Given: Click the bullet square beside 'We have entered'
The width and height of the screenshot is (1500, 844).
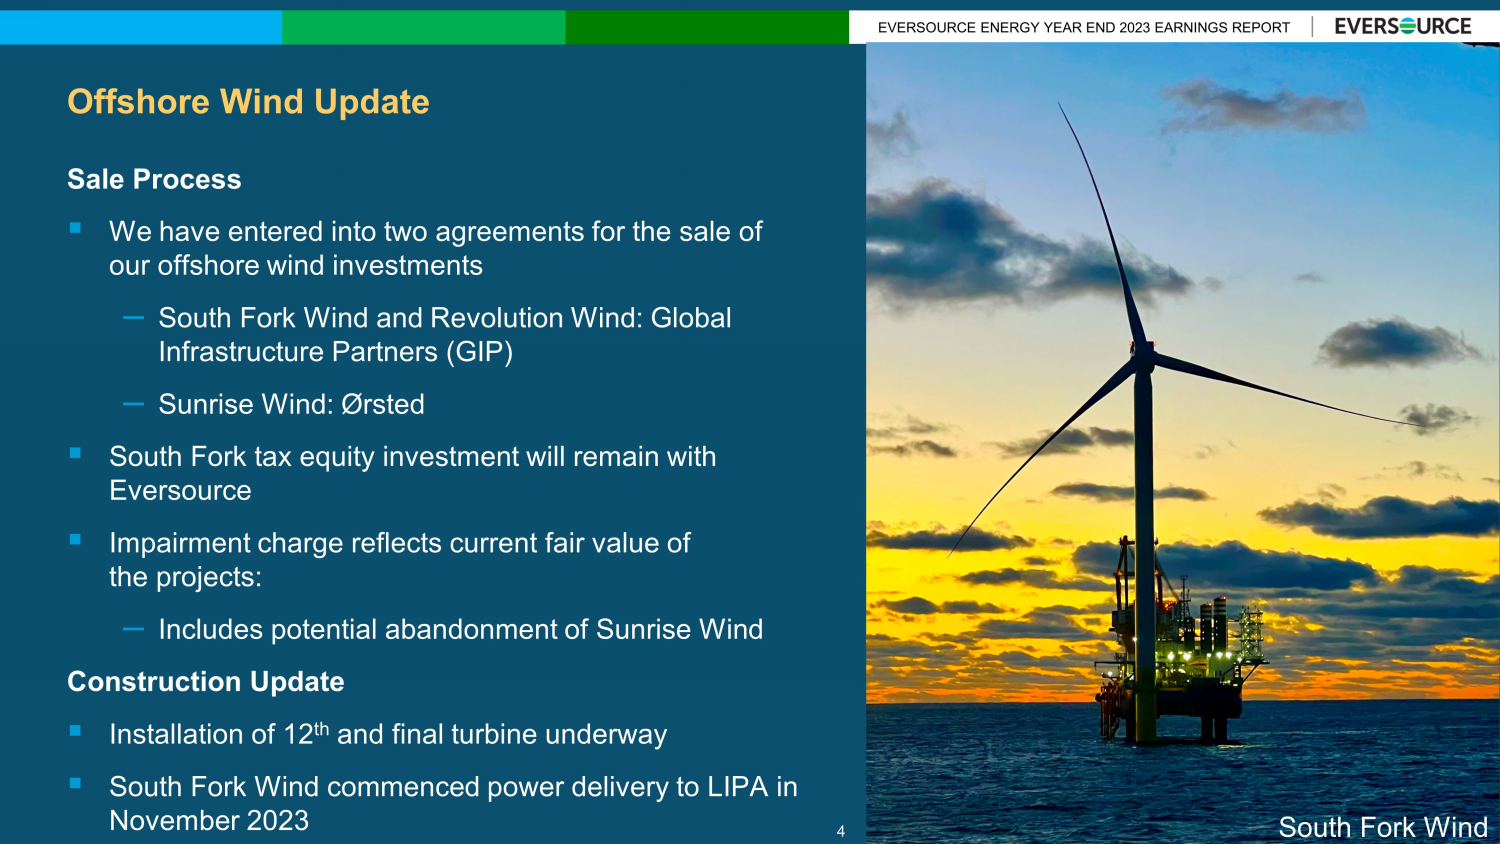Looking at the screenshot, I should click(x=75, y=229).
